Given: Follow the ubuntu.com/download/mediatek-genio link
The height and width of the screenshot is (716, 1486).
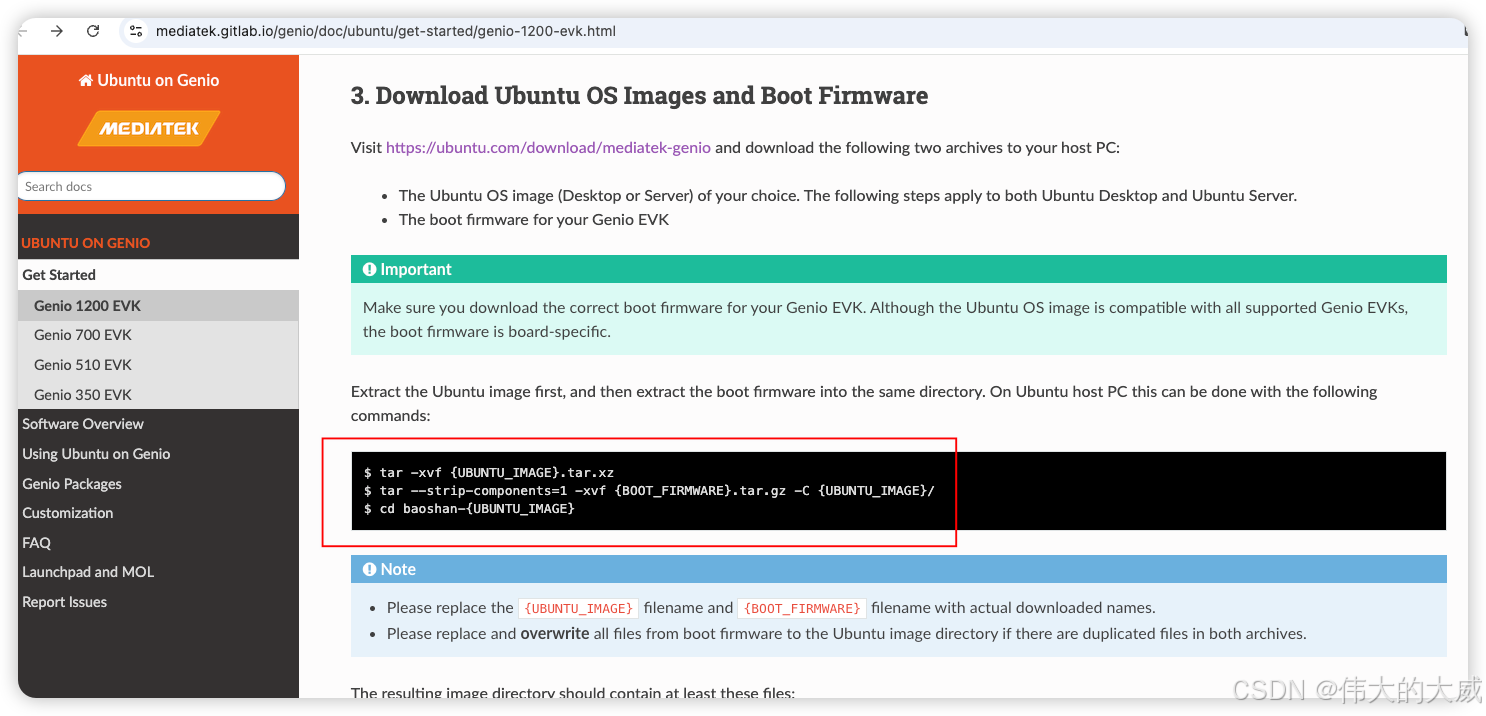Looking at the screenshot, I should click(x=548, y=147).
